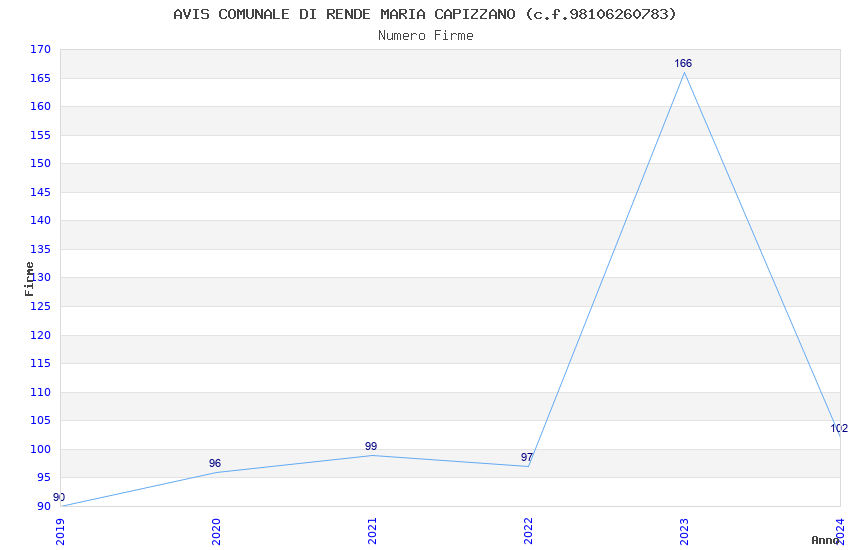Click the 100 y-axis tick label
The width and height of the screenshot is (850, 550).
pyautogui.click(x=41, y=449)
